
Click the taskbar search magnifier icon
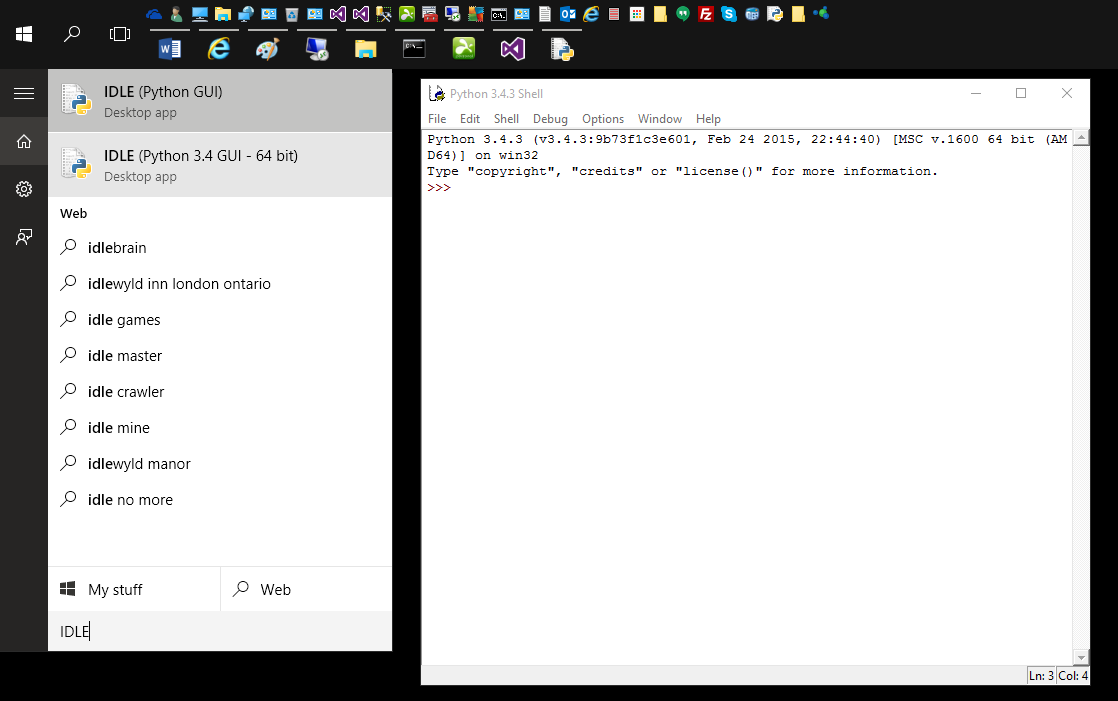pyautogui.click(x=72, y=34)
